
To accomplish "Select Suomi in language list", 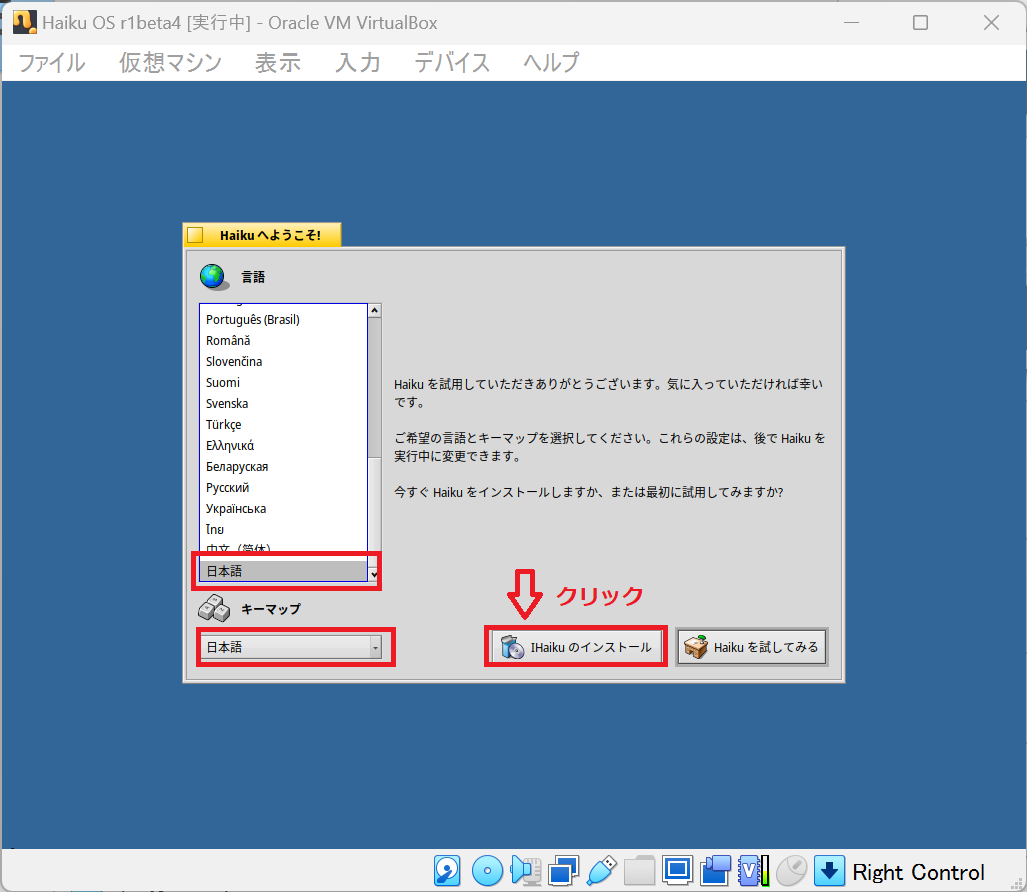I will (x=283, y=382).
